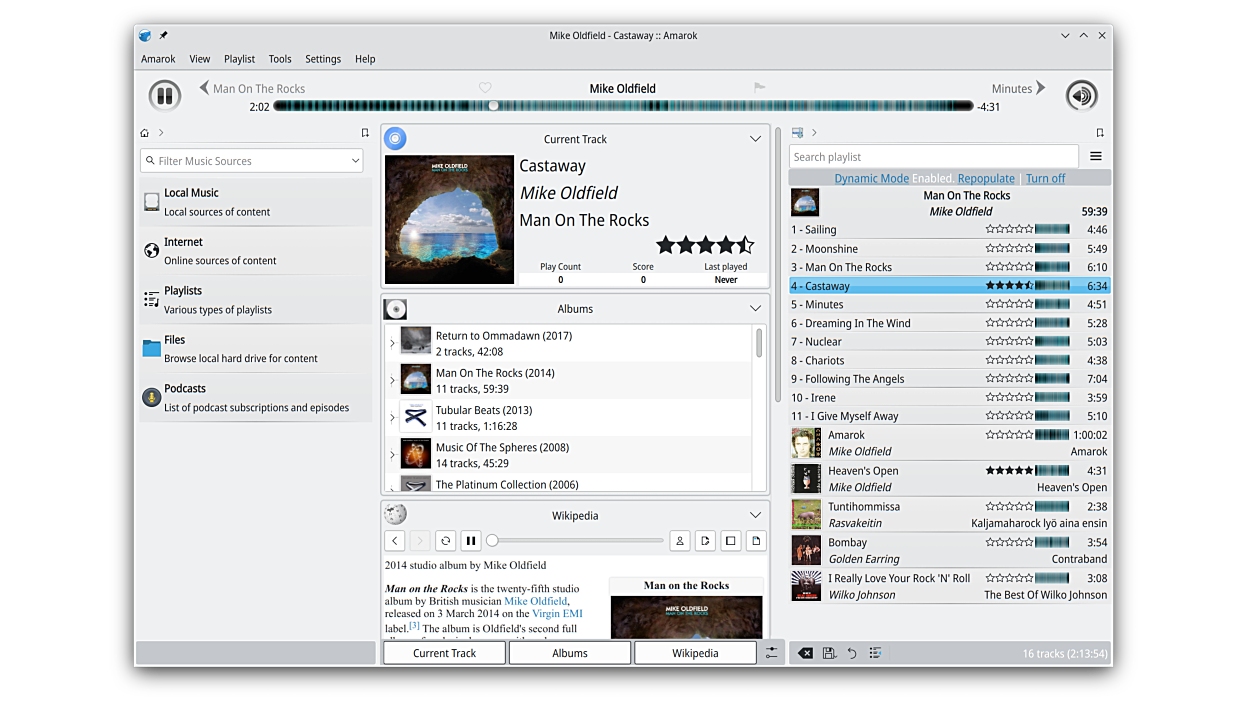Click the Repopulate link

(986, 178)
